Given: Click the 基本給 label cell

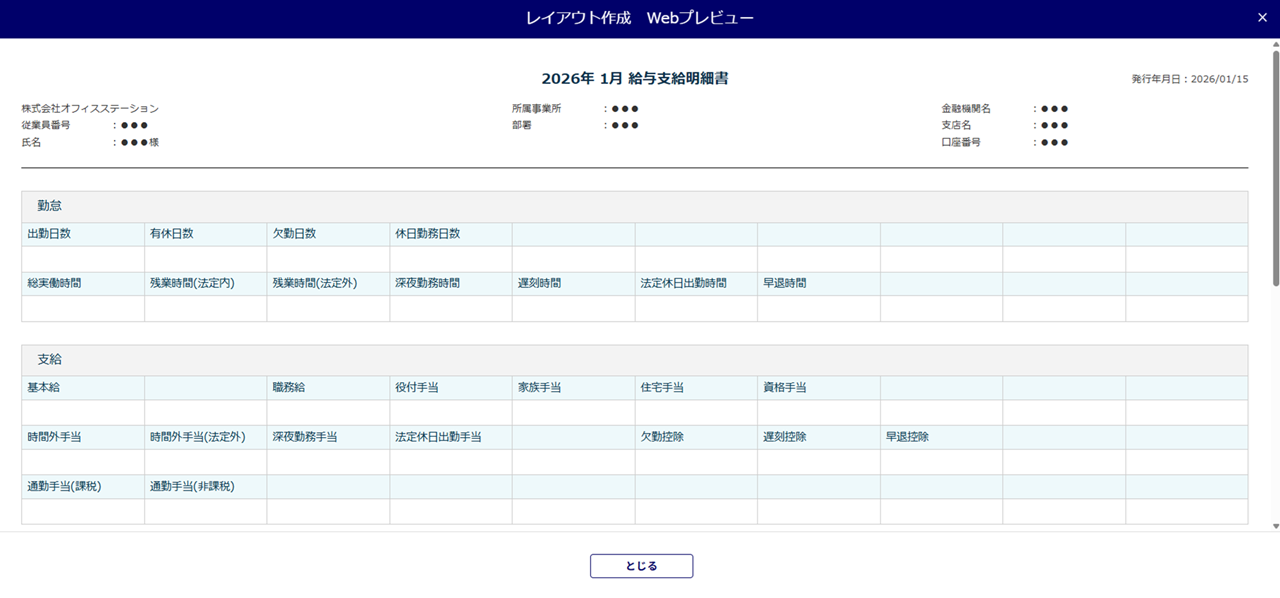Looking at the screenshot, I should (x=43, y=388).
